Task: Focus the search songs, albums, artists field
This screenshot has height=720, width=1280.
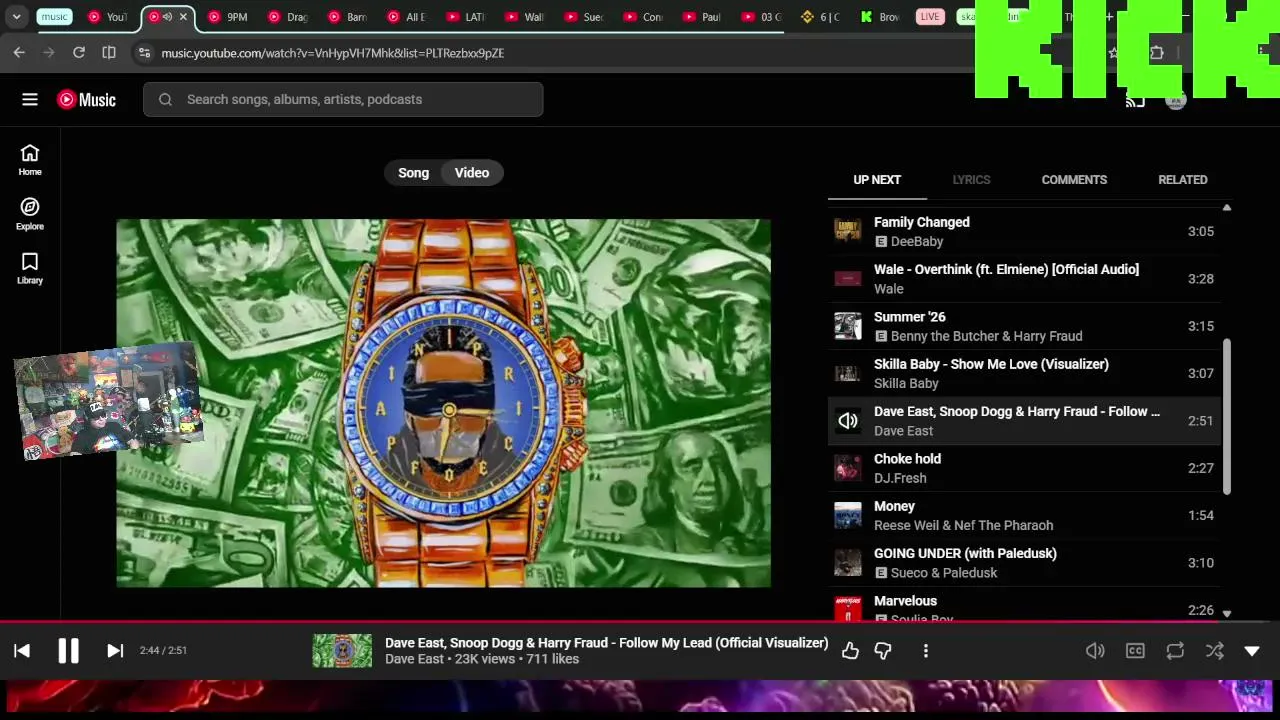Action: pos(343,99)
